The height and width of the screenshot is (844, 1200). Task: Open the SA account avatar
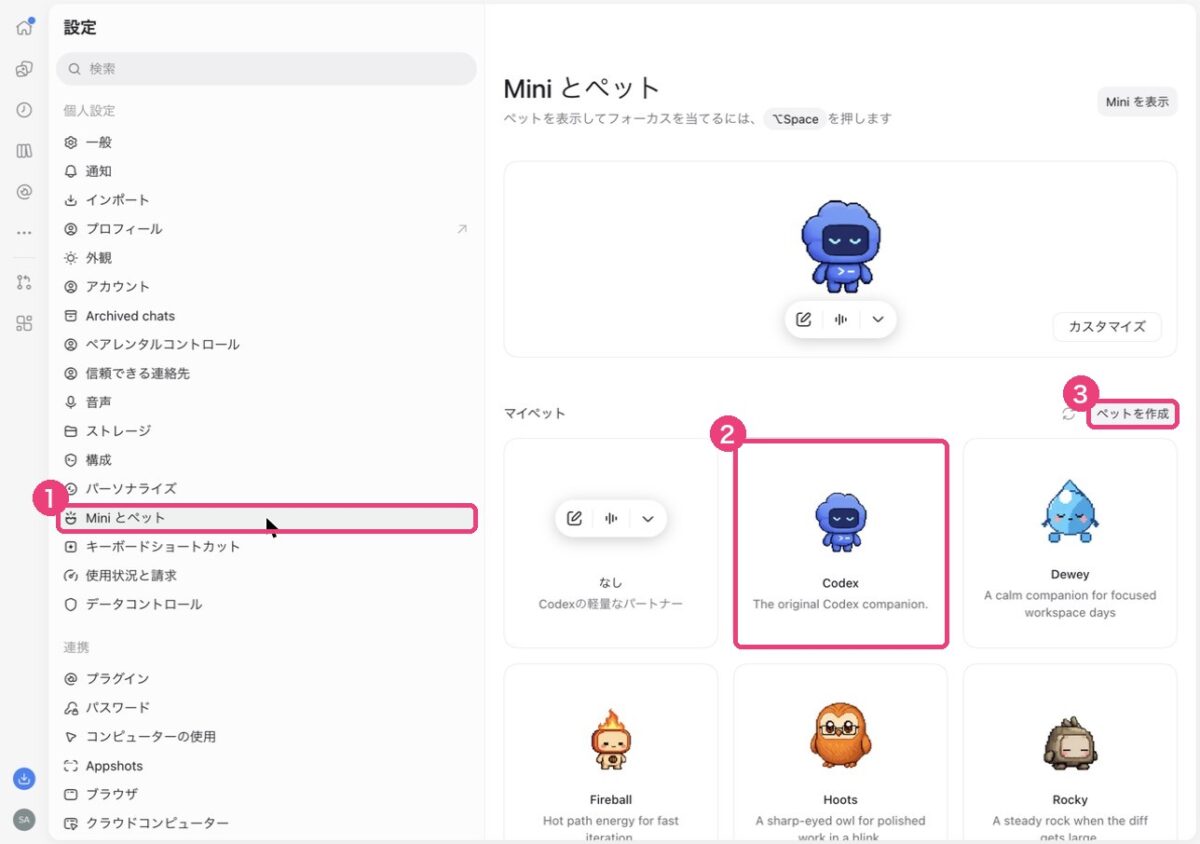click(24, 820)
